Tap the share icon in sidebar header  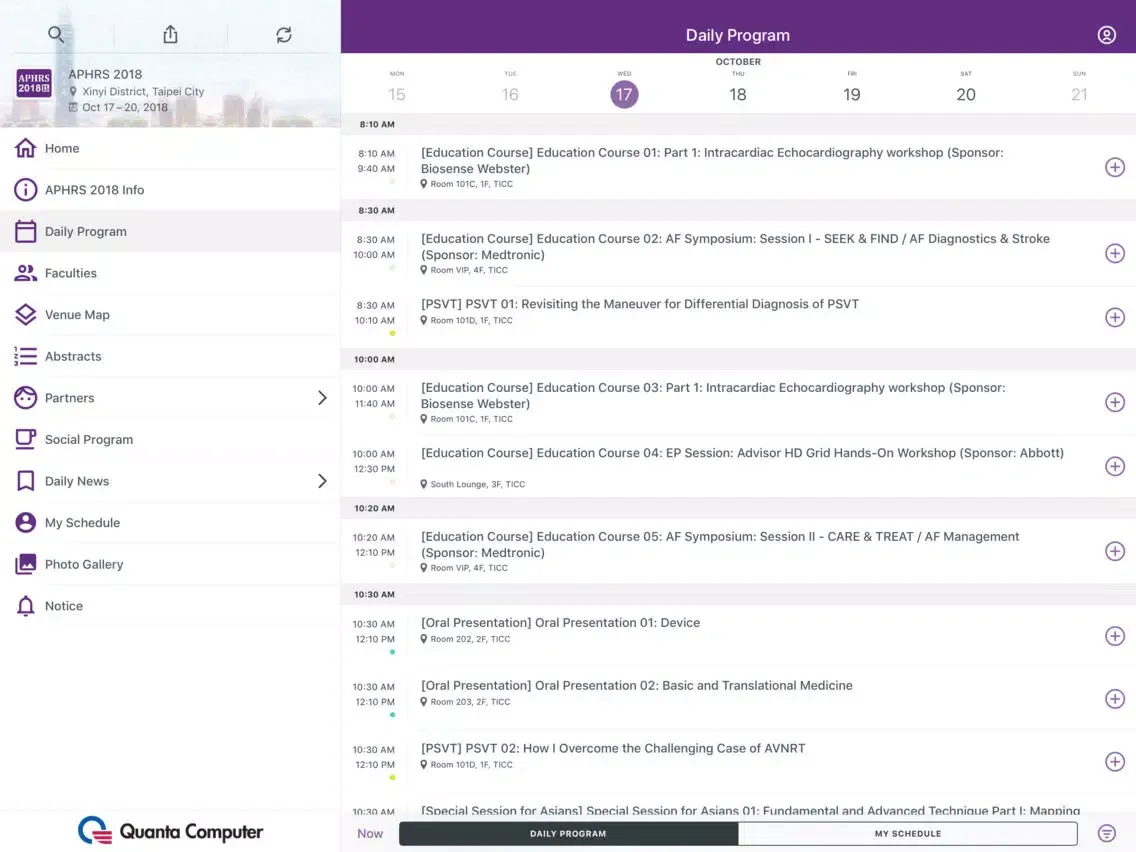pos(170,34)
